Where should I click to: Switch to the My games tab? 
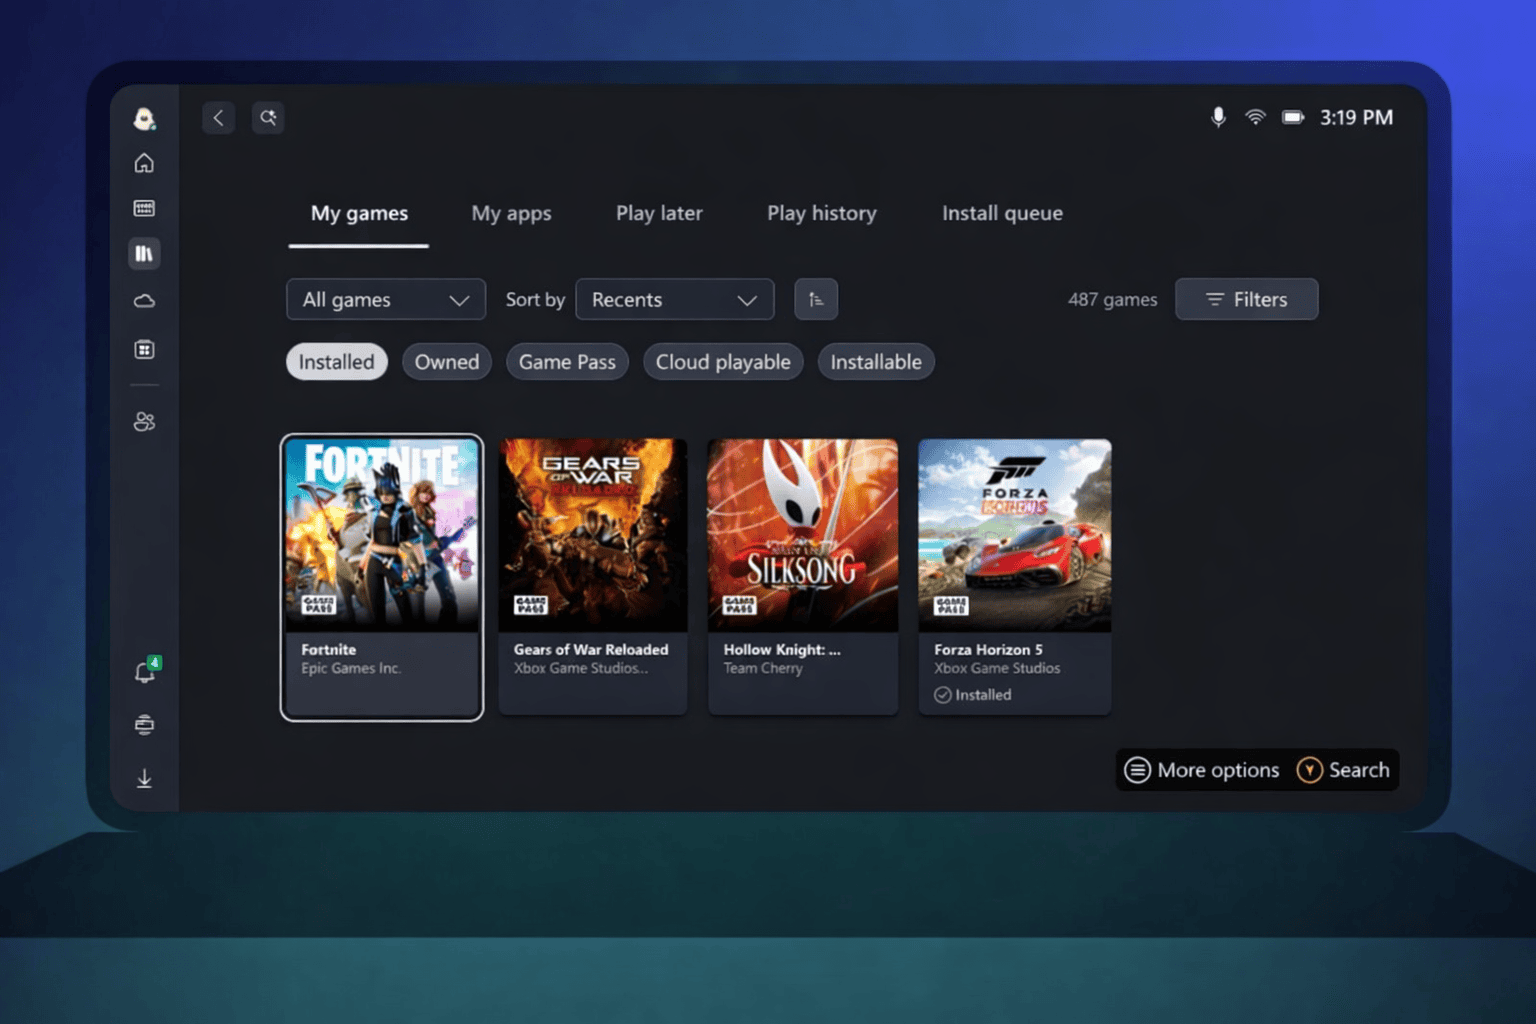coord(359,214)
